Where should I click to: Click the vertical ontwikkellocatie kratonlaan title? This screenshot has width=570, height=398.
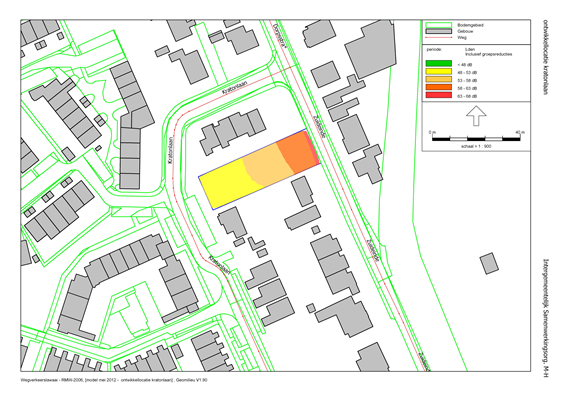click(x=545, y=57)
